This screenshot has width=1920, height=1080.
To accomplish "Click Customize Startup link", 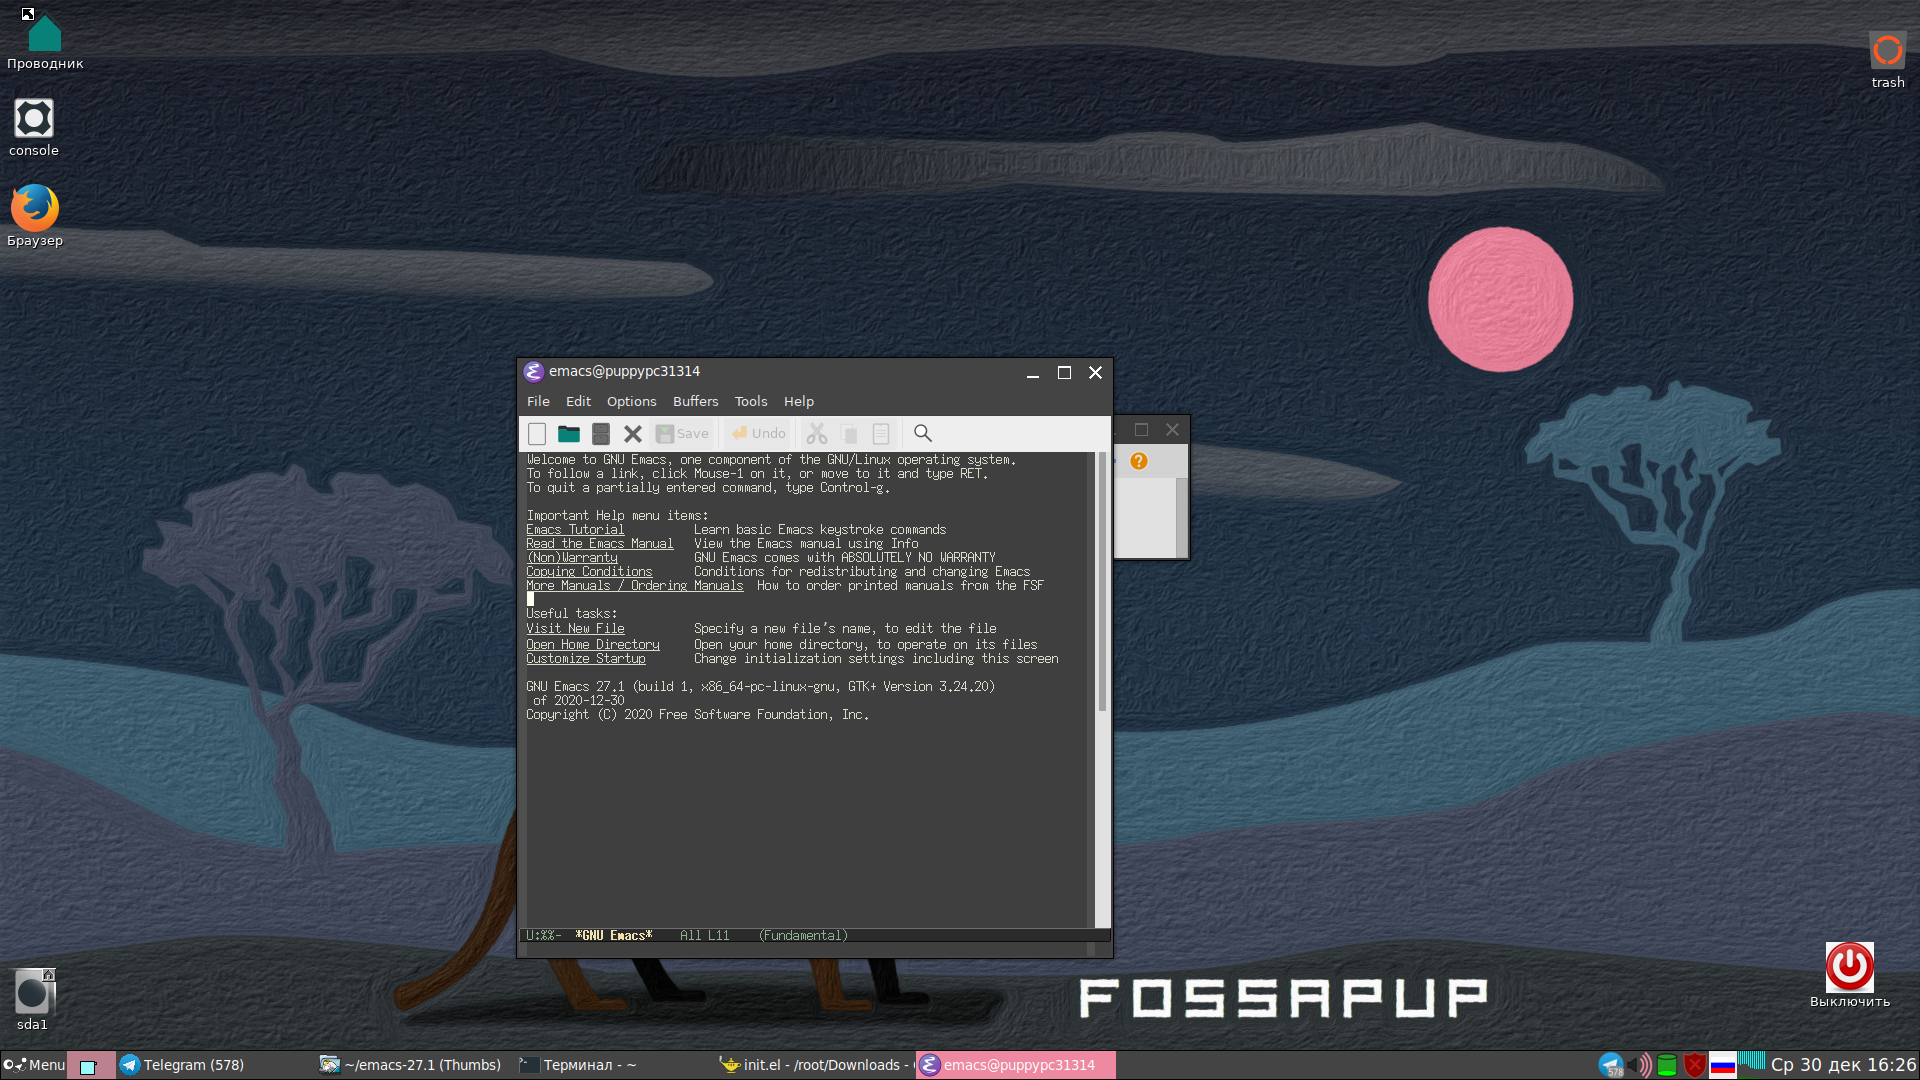I will click(586, 659).
